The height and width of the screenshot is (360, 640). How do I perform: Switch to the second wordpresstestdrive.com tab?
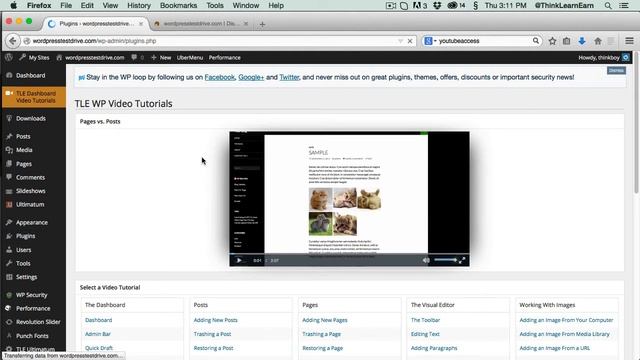[x=200, y=24]
